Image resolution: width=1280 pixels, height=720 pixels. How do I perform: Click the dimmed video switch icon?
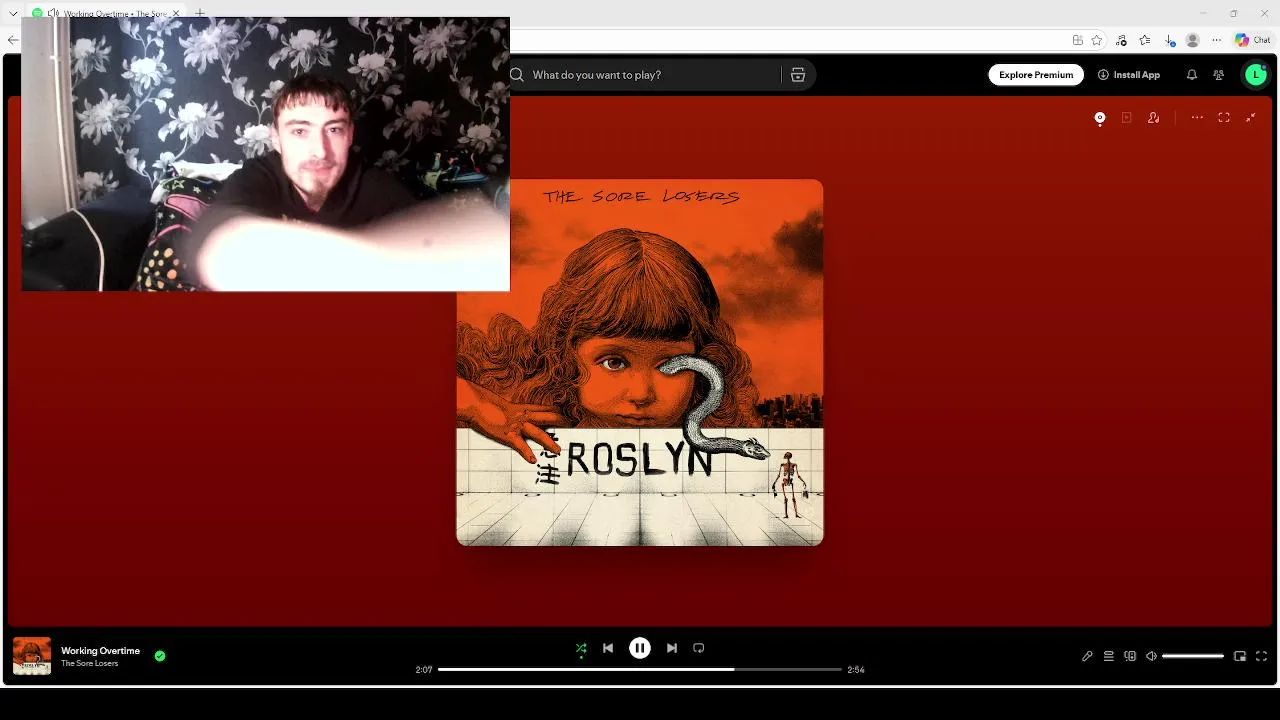[1127, 118]
